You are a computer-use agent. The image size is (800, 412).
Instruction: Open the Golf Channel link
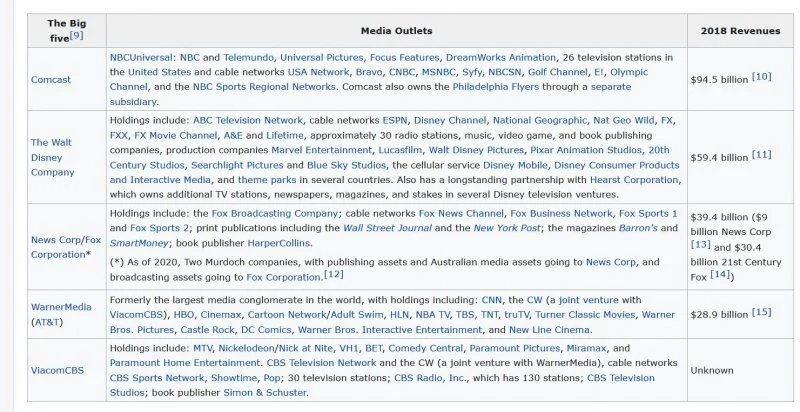[557, 72]
